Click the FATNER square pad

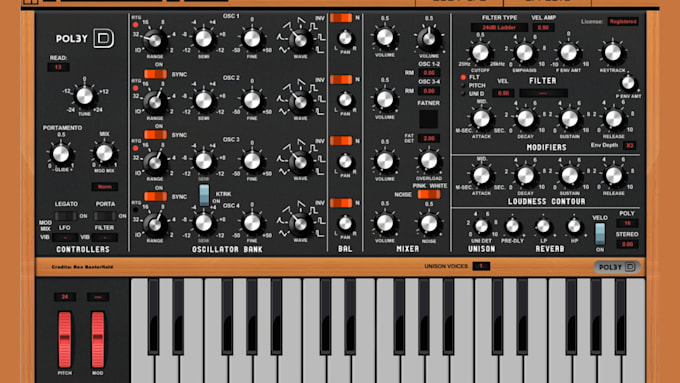coord(428,119)
